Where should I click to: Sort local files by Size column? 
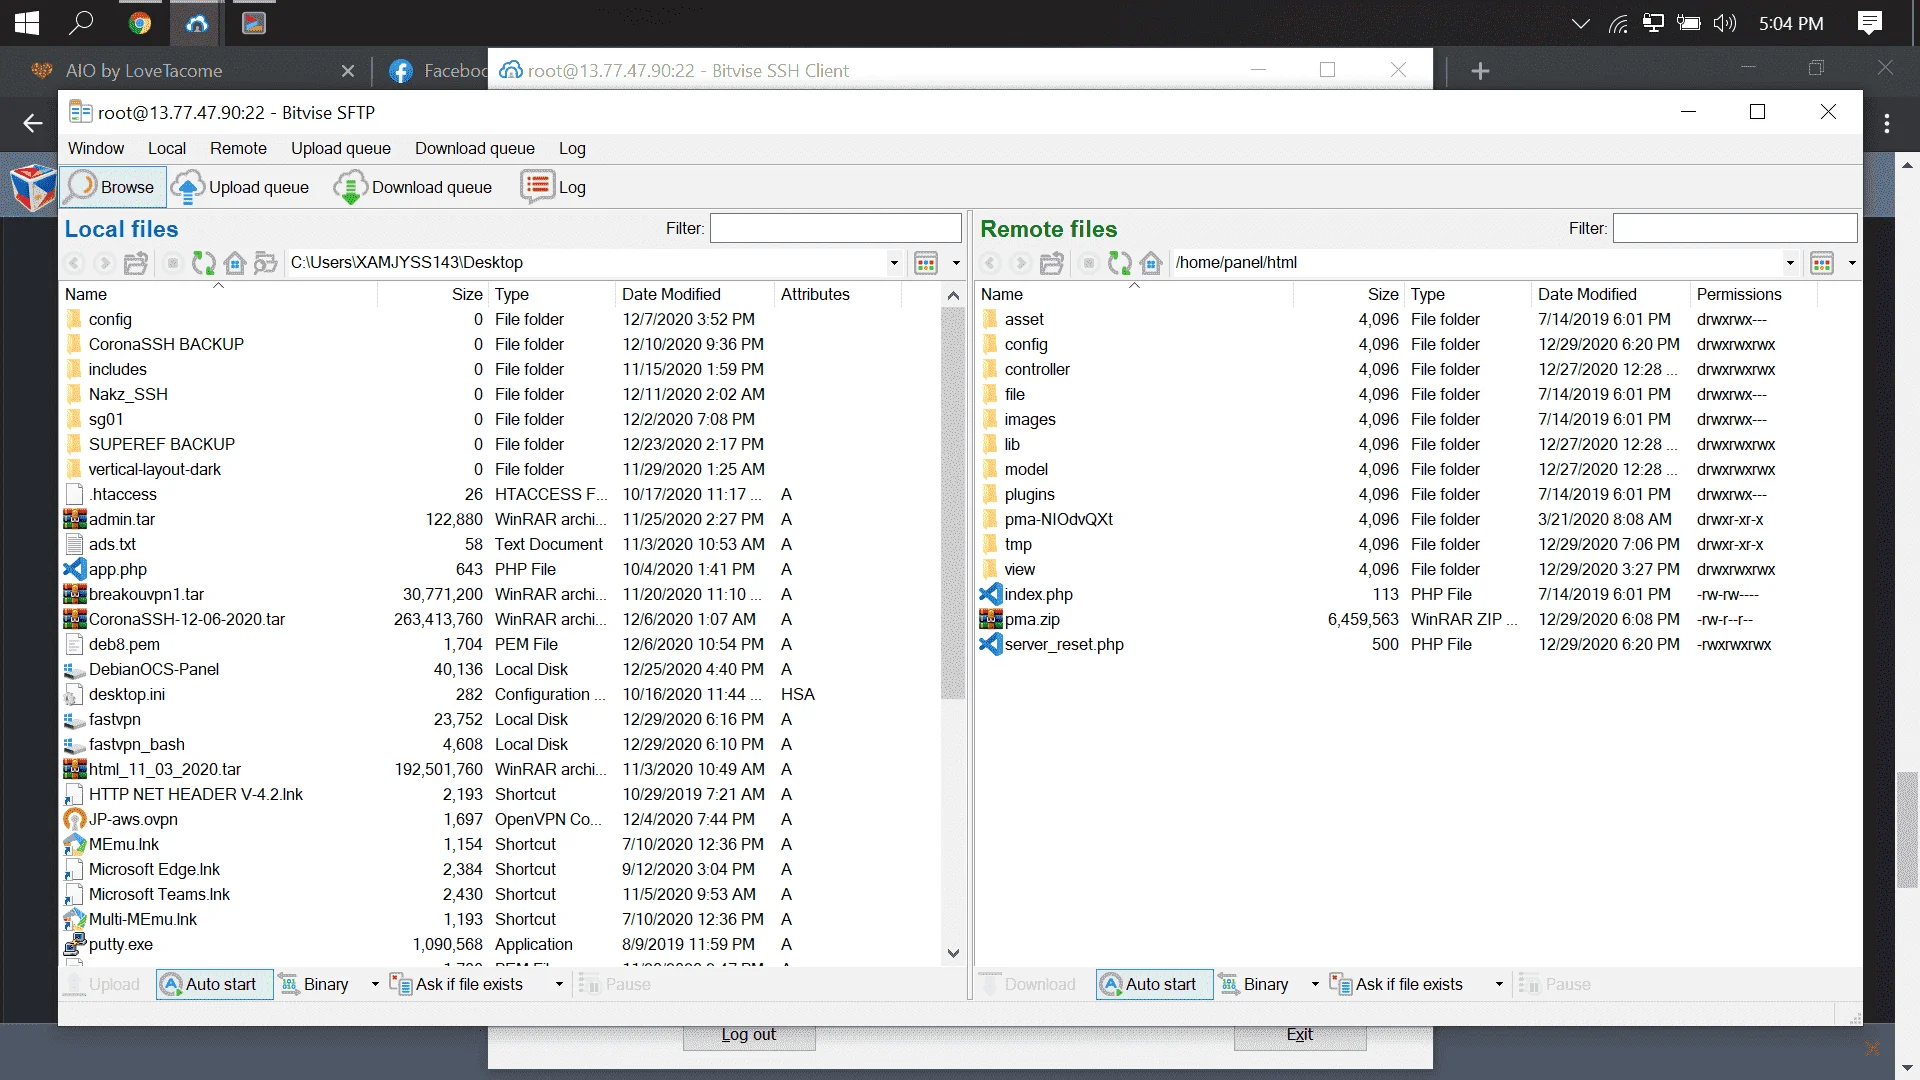click(432, 294)
